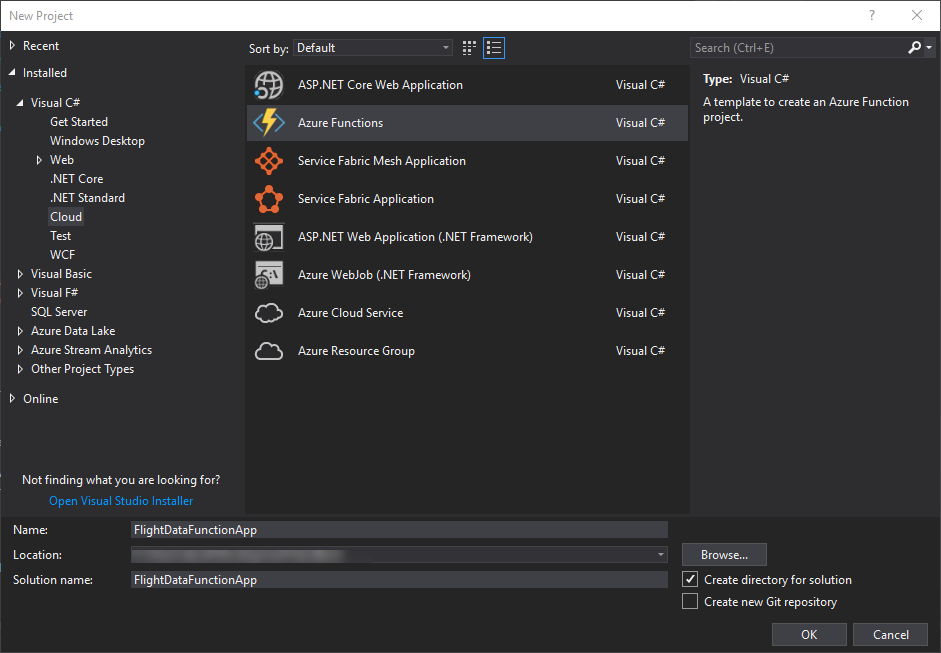The width and height of the screenshot is (941, 653).
Task: Click the Browse... button
Action: coord(724,555)
